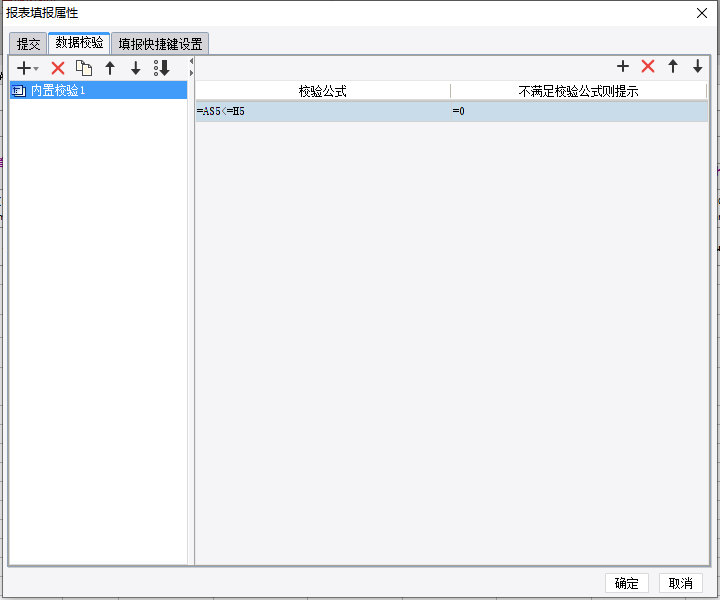Select the =0 prompt message cell
The height and width of the screenshot is (600, 720).
click(579, 111)
